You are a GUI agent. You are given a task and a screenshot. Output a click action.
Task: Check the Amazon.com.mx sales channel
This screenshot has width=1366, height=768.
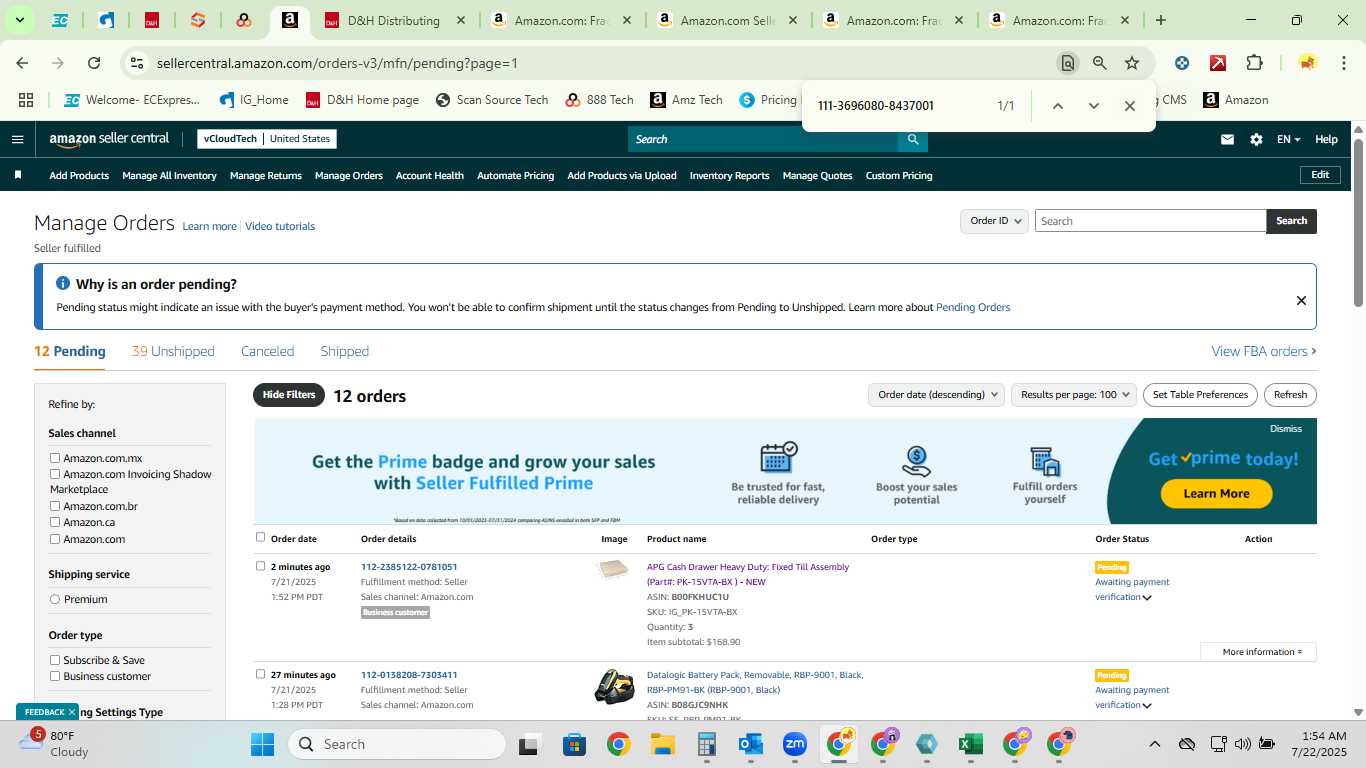pos(56,458)
